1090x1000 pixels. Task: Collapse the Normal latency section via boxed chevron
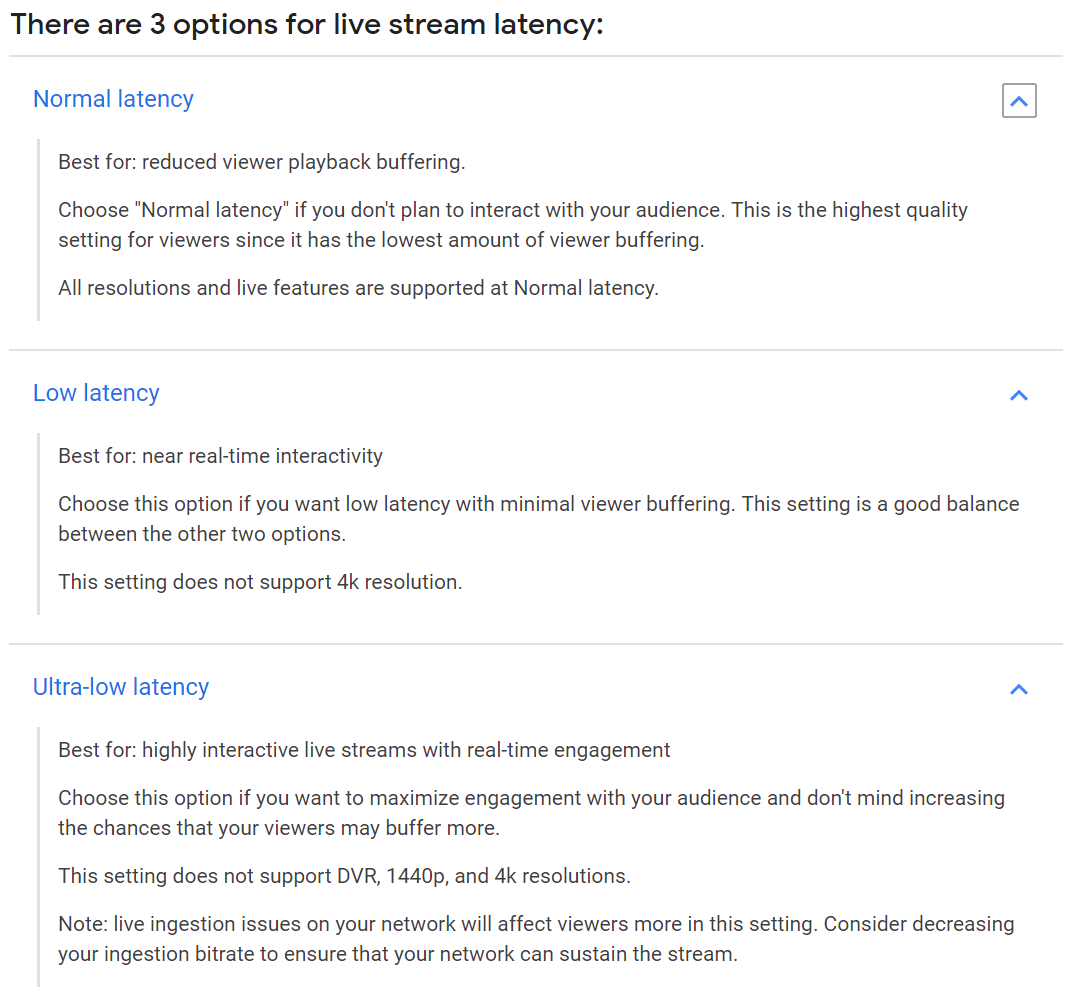pos(1018,101)
